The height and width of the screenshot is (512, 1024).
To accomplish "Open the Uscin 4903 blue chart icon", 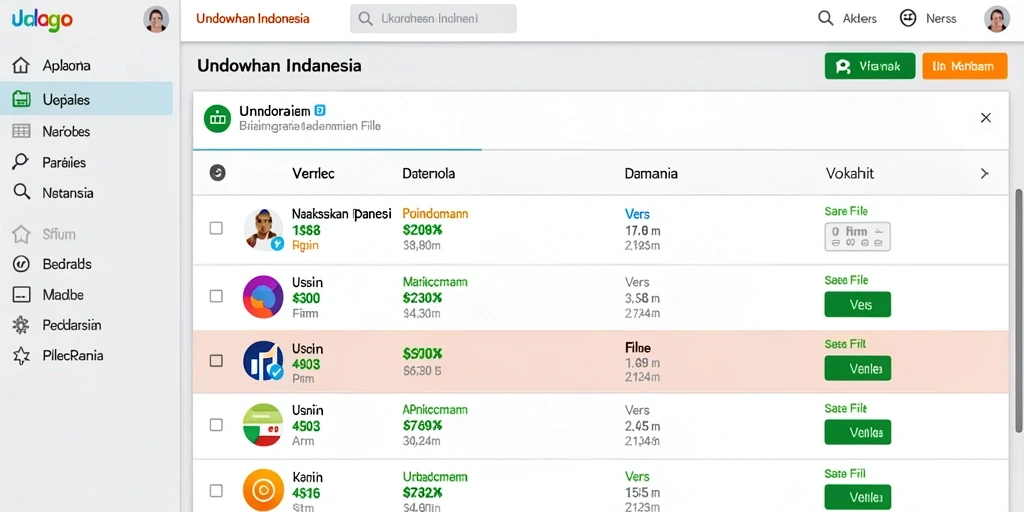I will click(x=263, y=360).
